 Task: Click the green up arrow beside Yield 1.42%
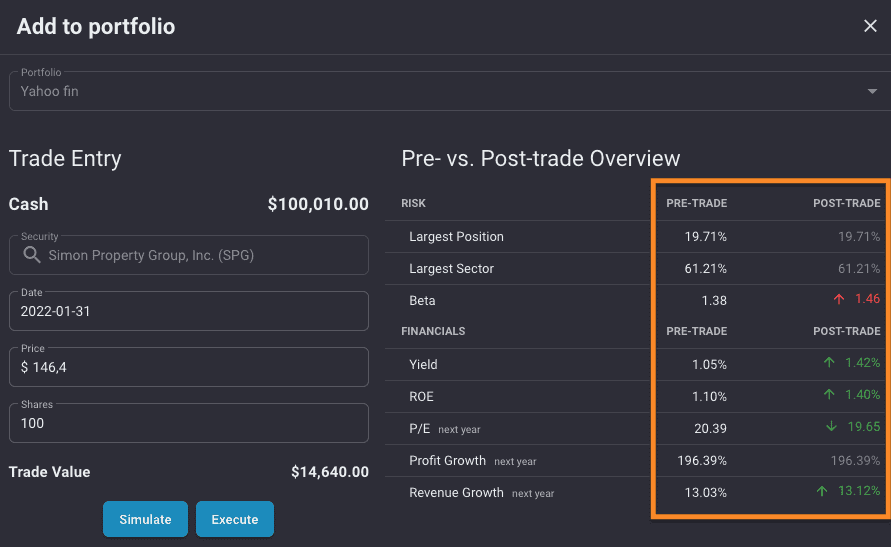[829, 362]
